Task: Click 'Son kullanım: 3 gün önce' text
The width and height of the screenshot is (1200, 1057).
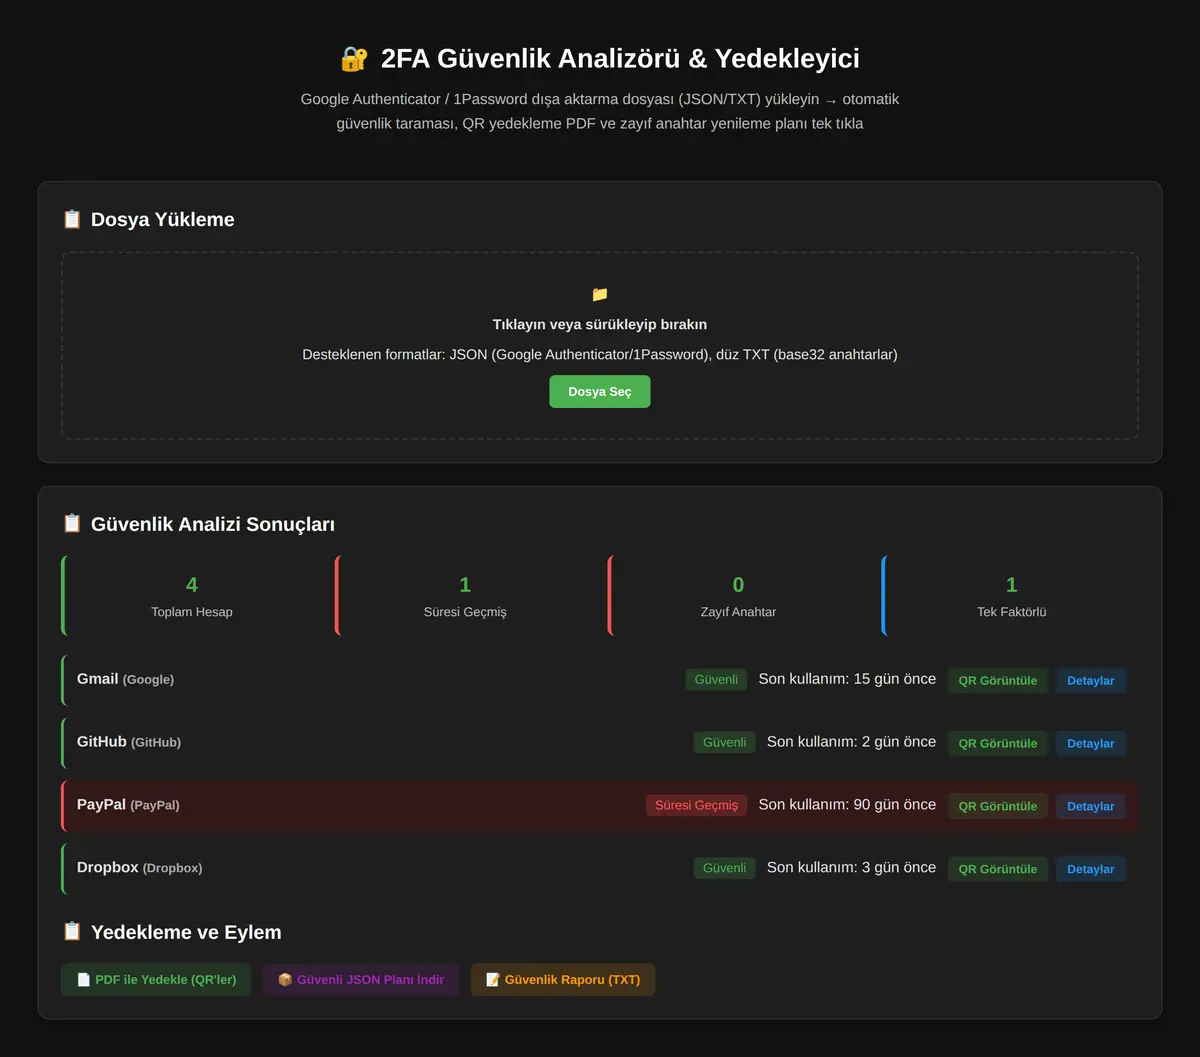Action: 851,868
